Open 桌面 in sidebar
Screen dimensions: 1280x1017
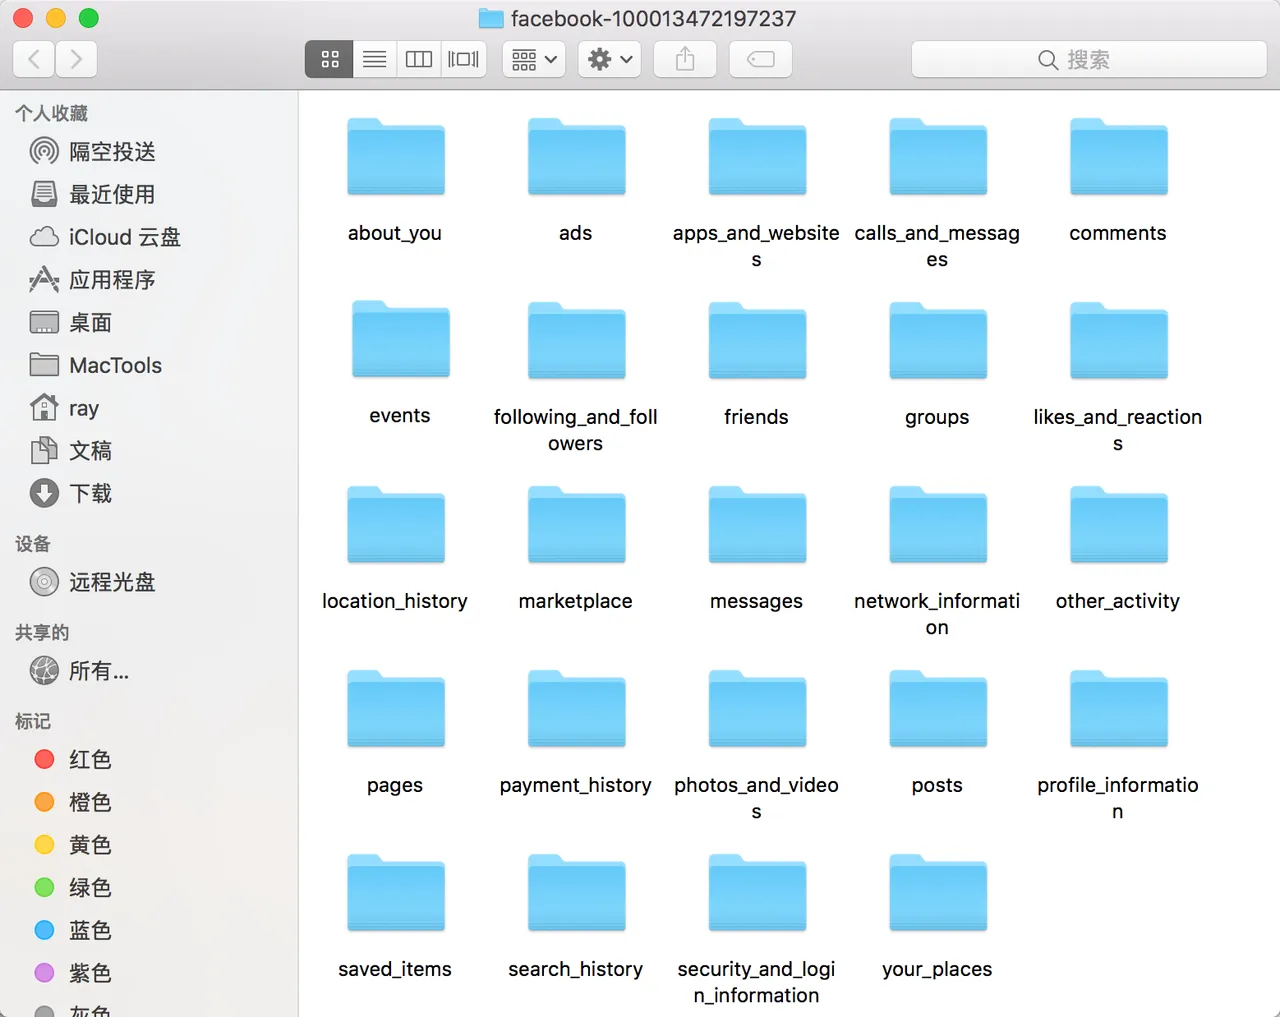coord(149,322)
